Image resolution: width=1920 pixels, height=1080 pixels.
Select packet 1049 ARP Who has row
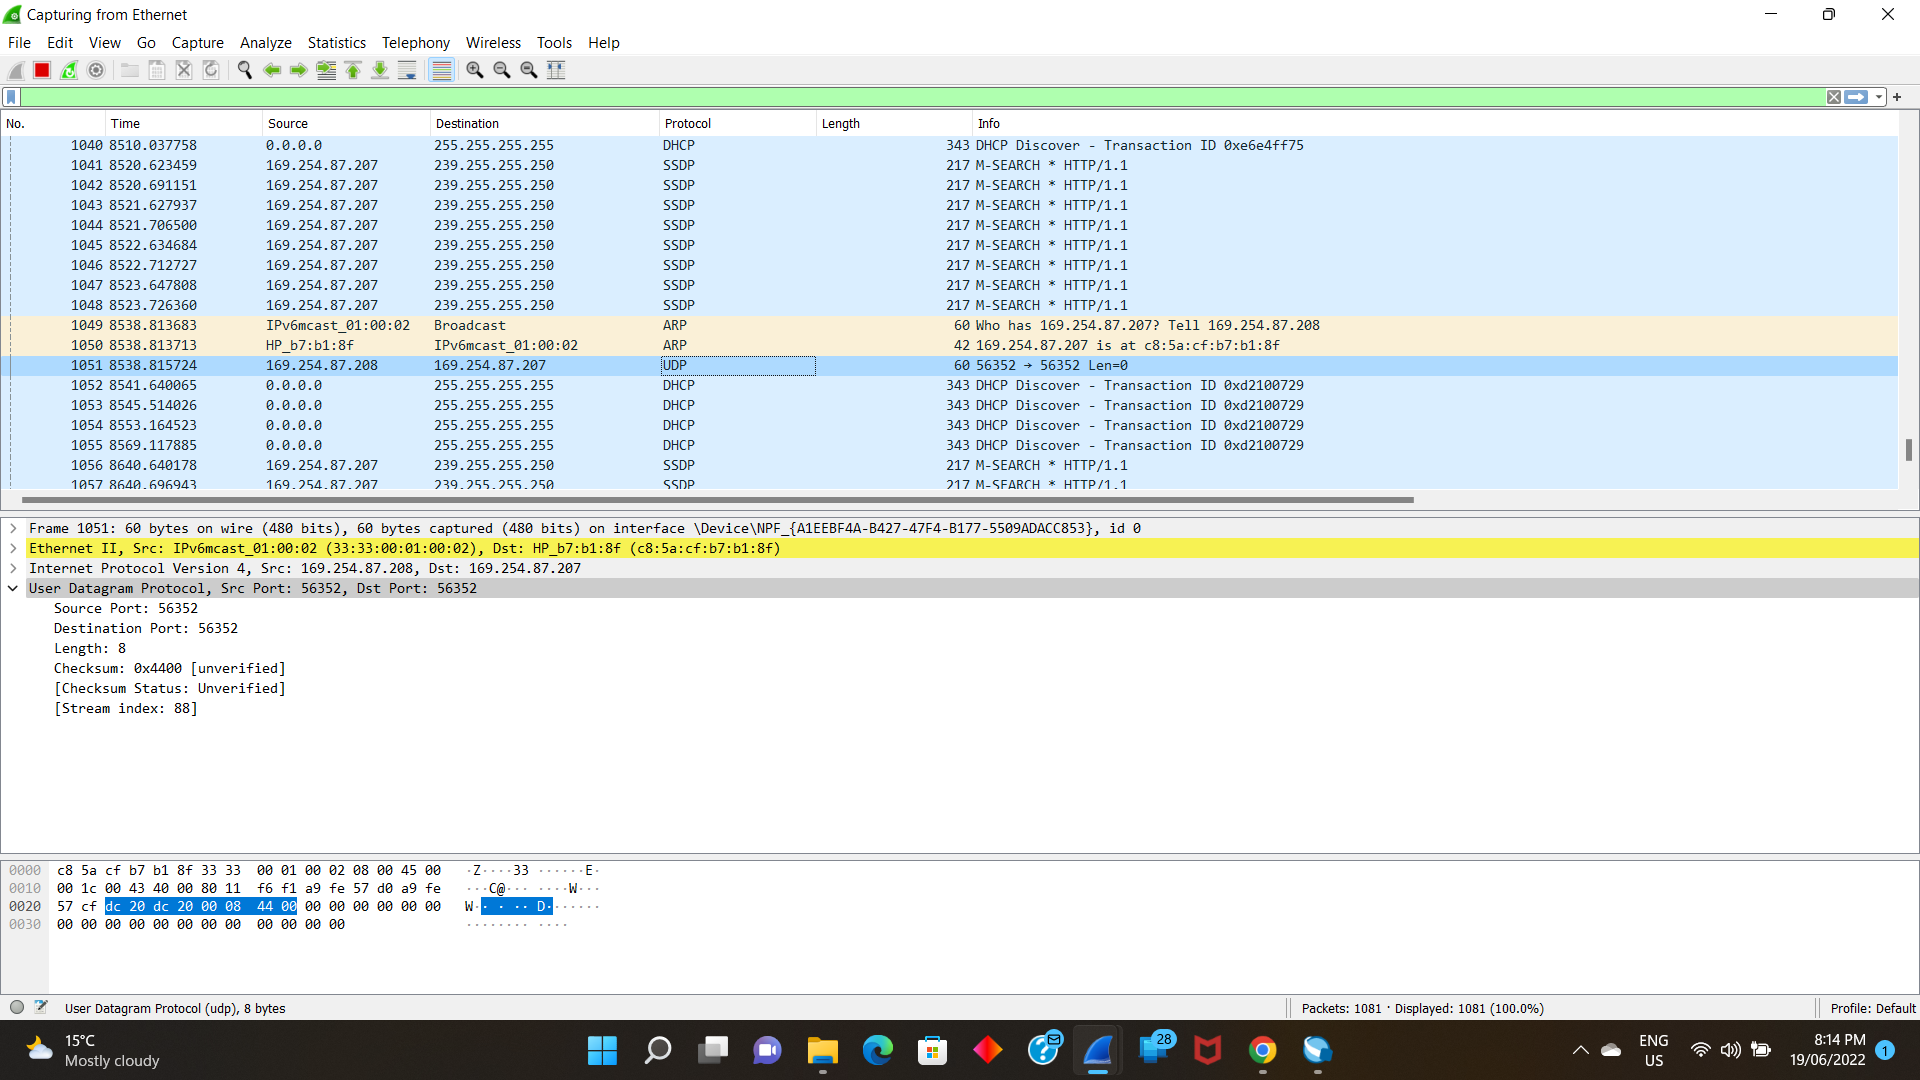coord(950,325)
